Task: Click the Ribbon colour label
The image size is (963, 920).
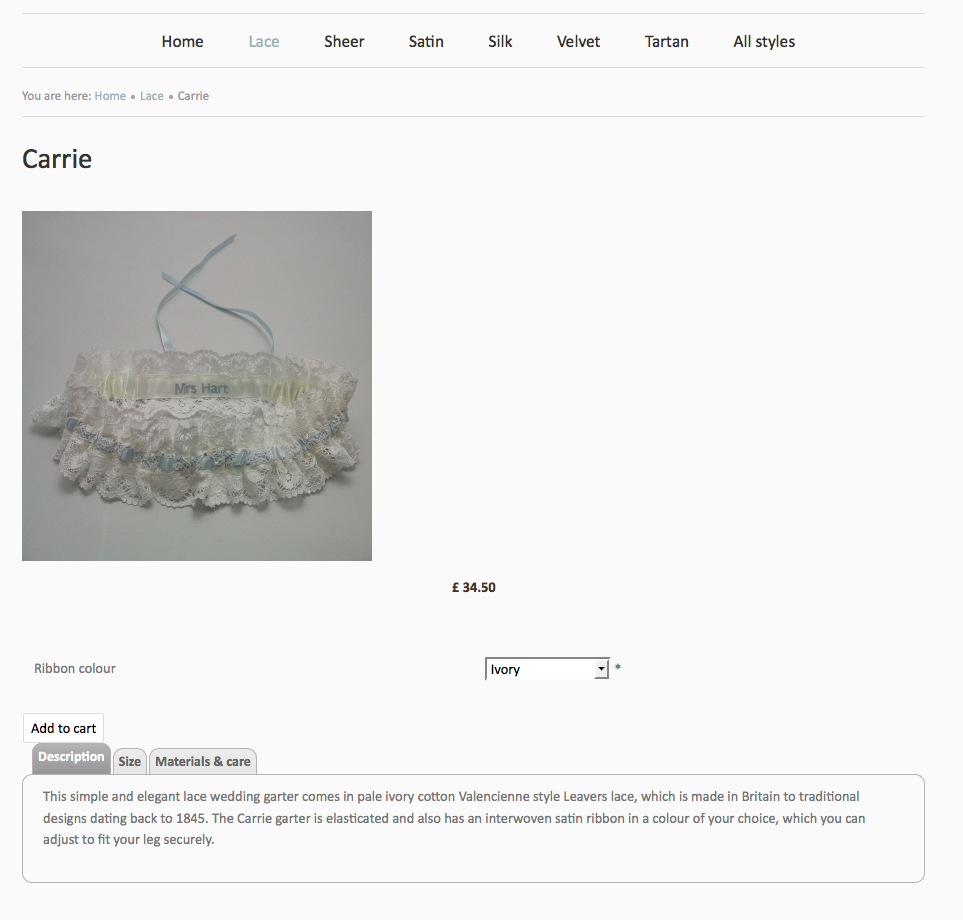Action: [75, 669]
